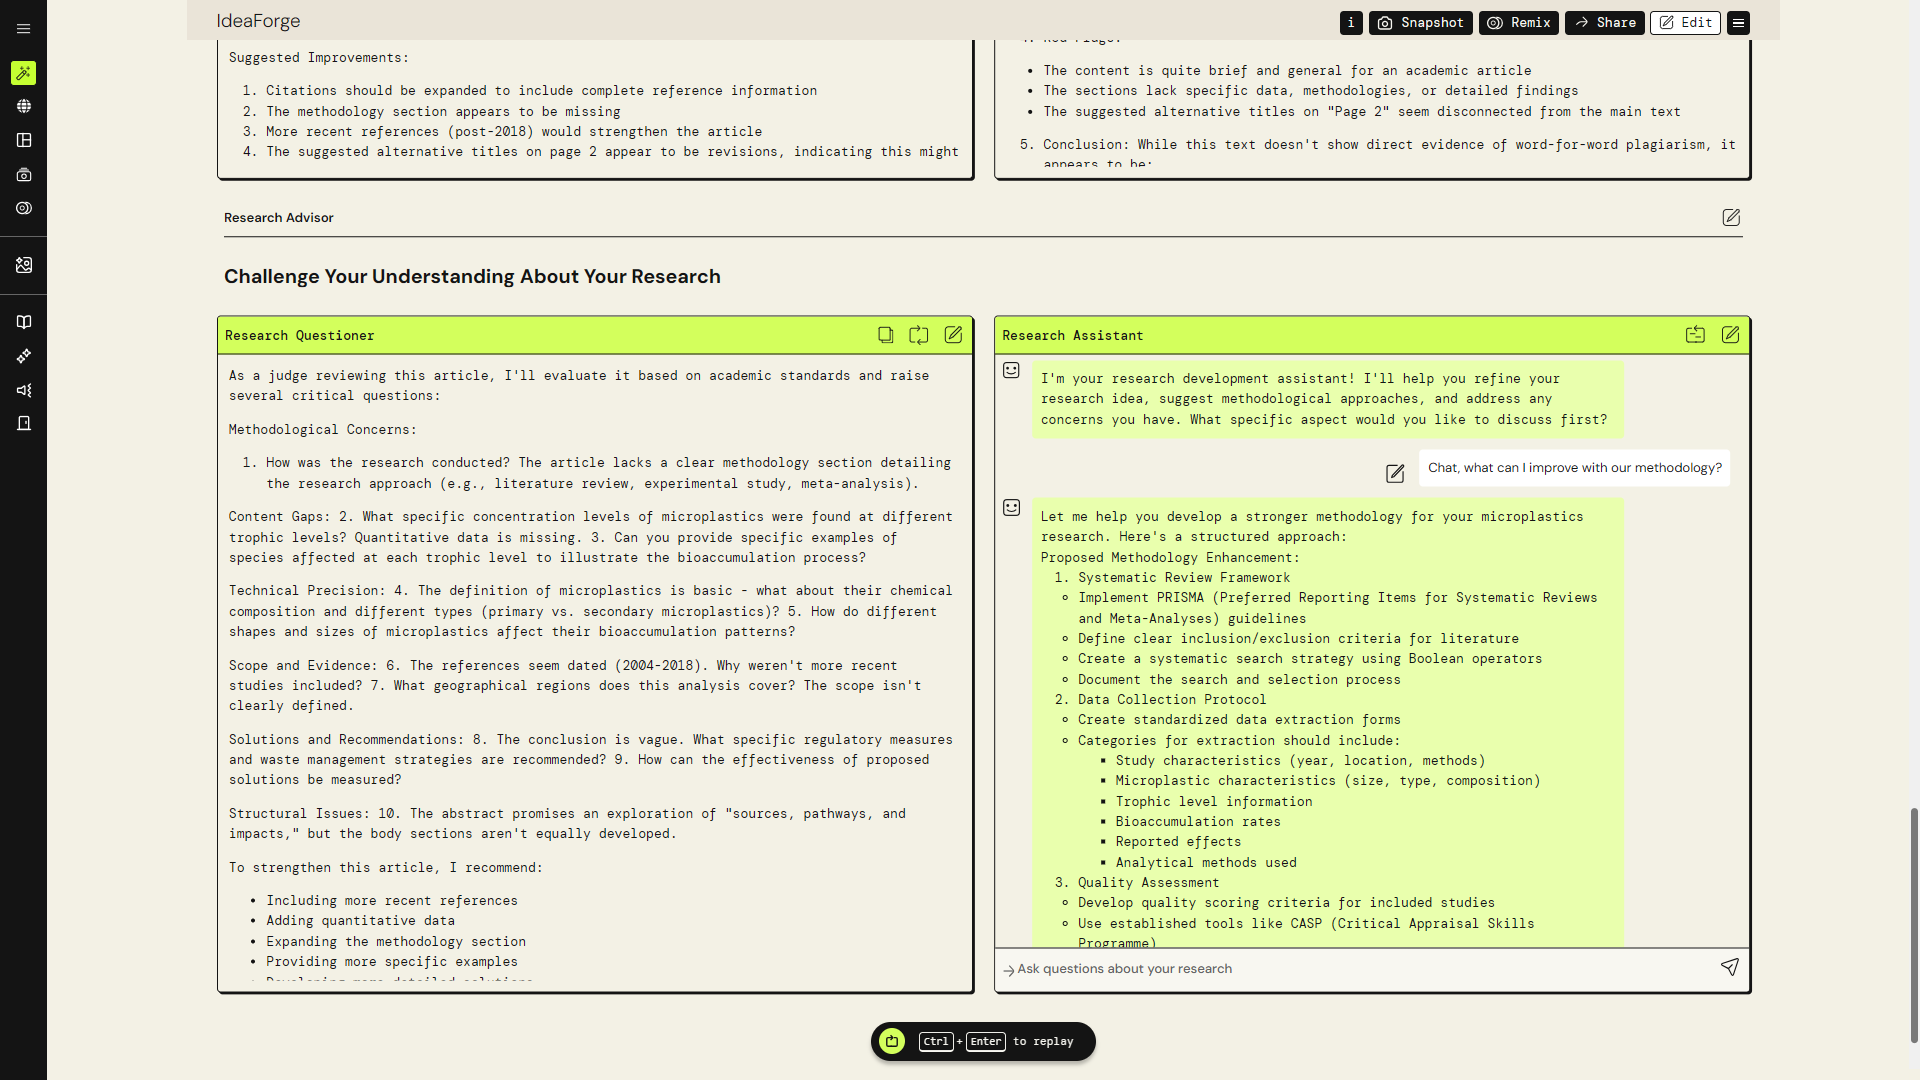Open the hamburger menu in left sidebar

23,29
